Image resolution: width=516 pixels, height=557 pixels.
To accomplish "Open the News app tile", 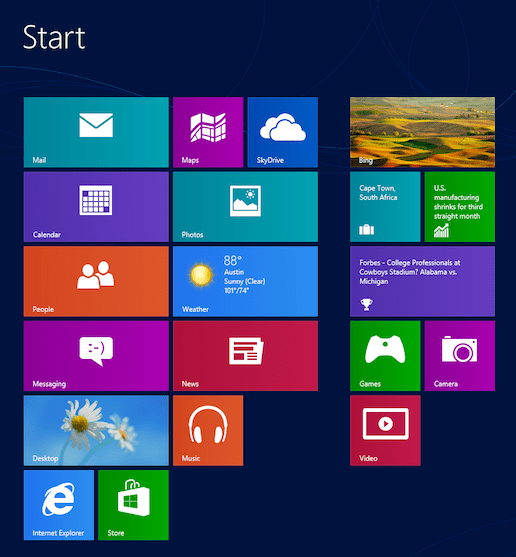I will (x=245, y=356).
